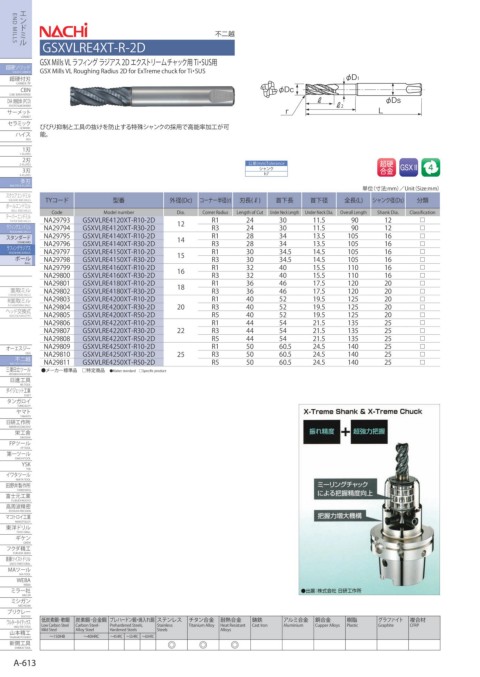Click the ステンレス material header cell
Screen dimensions: 480x677
tap(171, 625)
